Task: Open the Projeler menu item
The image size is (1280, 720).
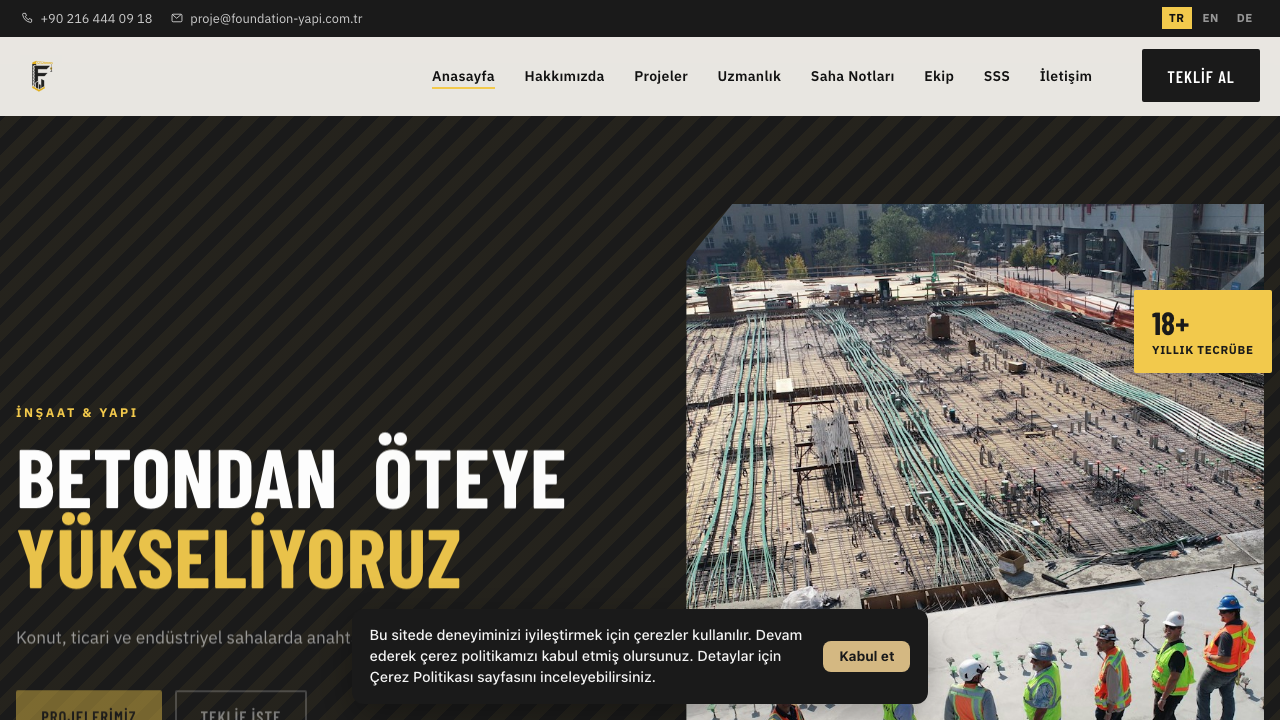Action: click(661, 76)
